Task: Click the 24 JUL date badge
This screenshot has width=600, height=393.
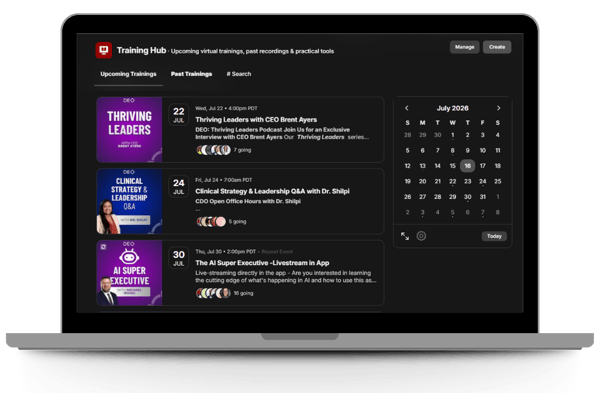Action: pos(179,186)
